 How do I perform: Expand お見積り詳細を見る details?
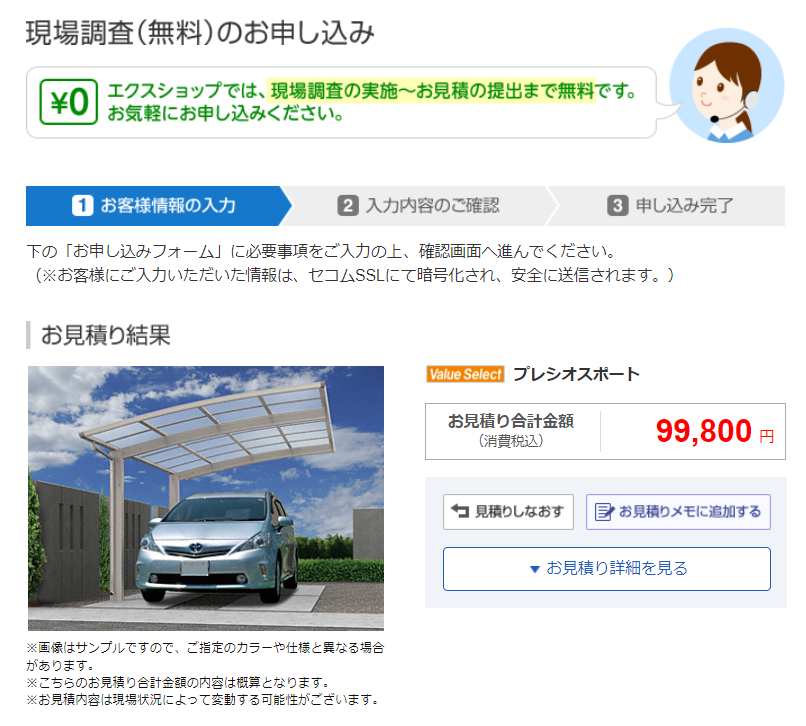coord(607,569)
